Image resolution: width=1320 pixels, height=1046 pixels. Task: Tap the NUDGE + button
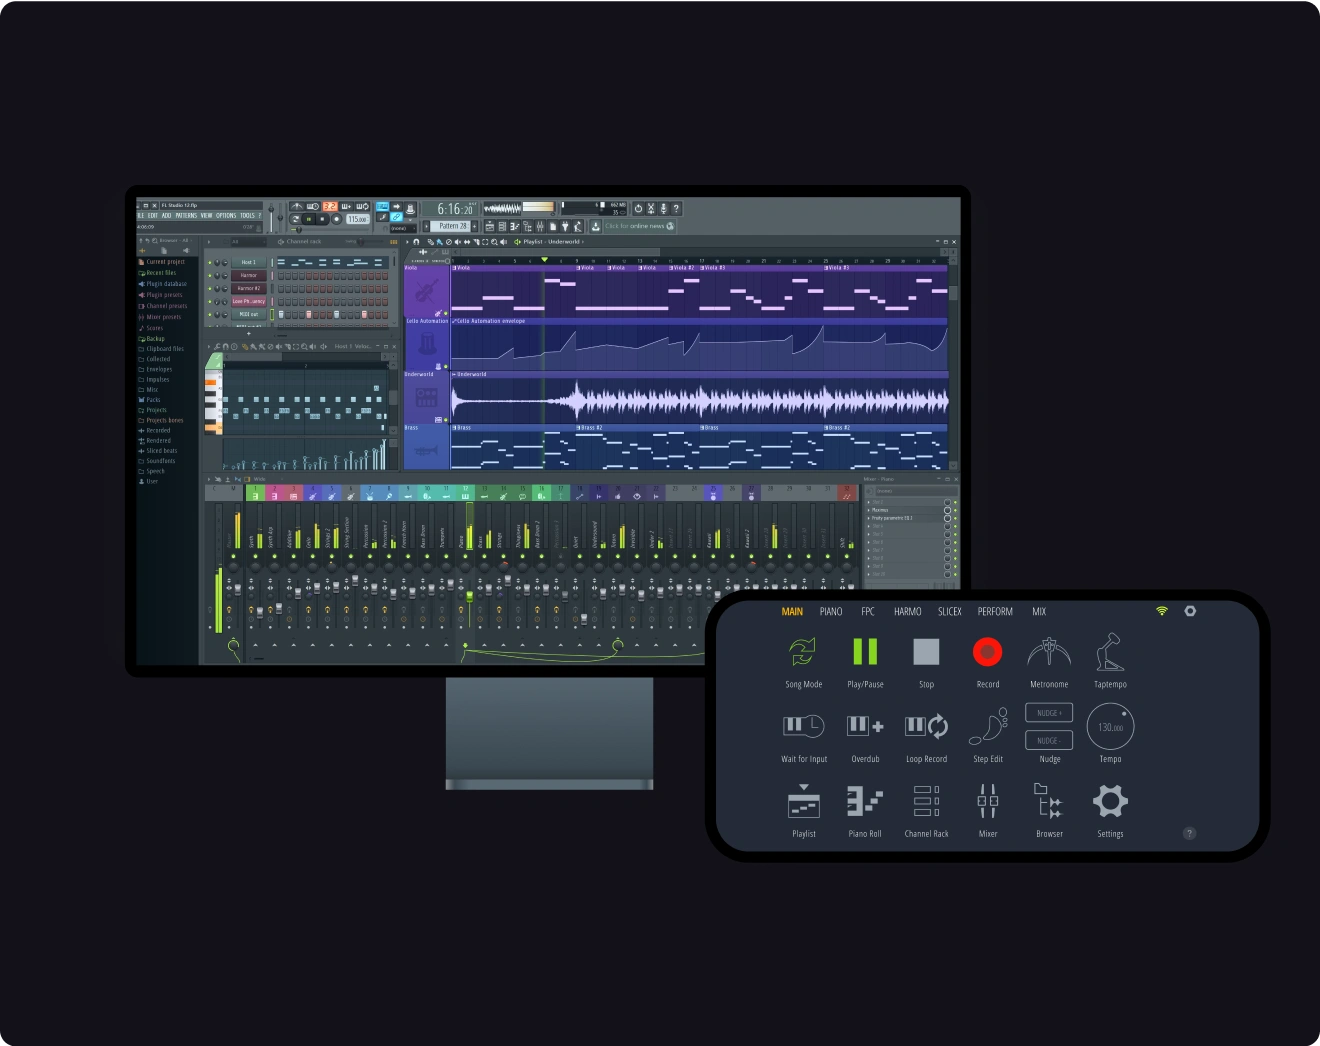click(1049, 713)
